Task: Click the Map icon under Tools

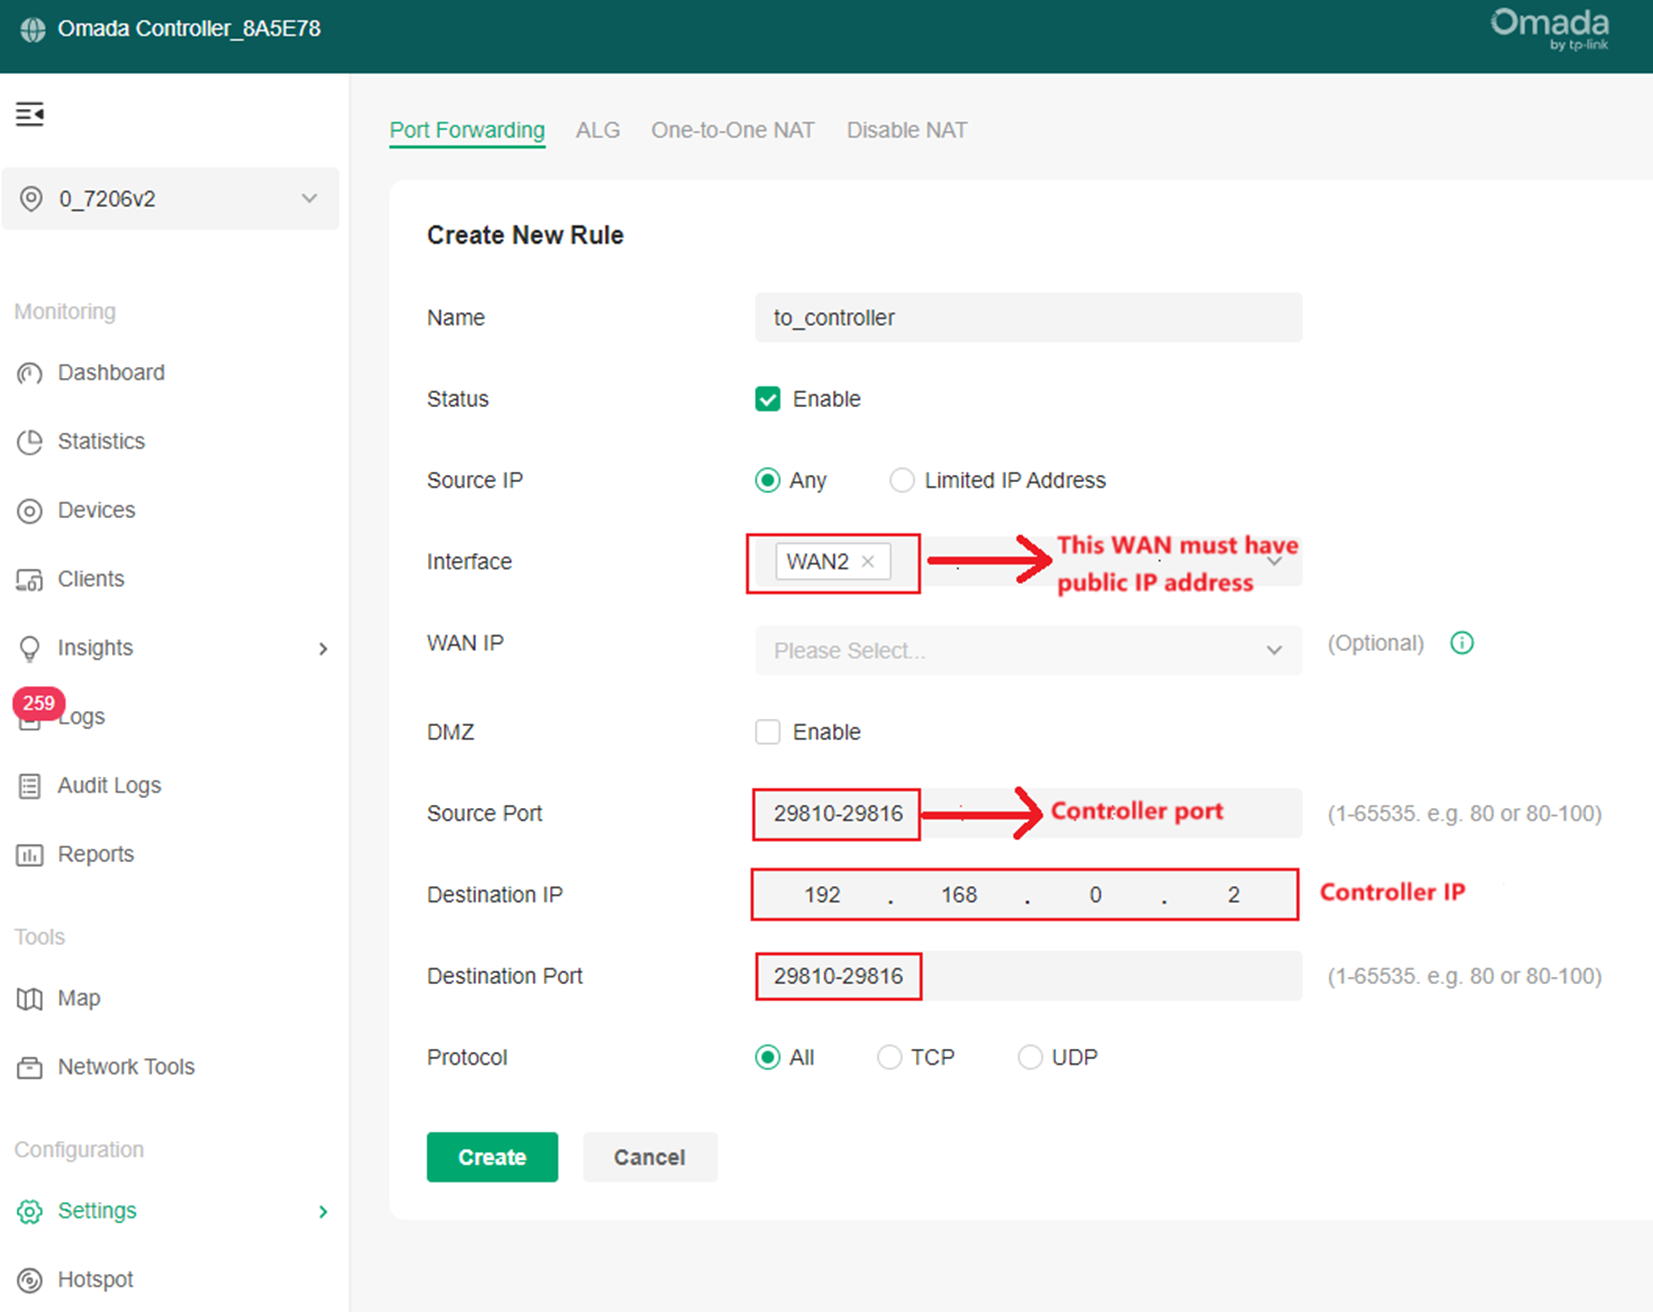Action: point(30,999)
